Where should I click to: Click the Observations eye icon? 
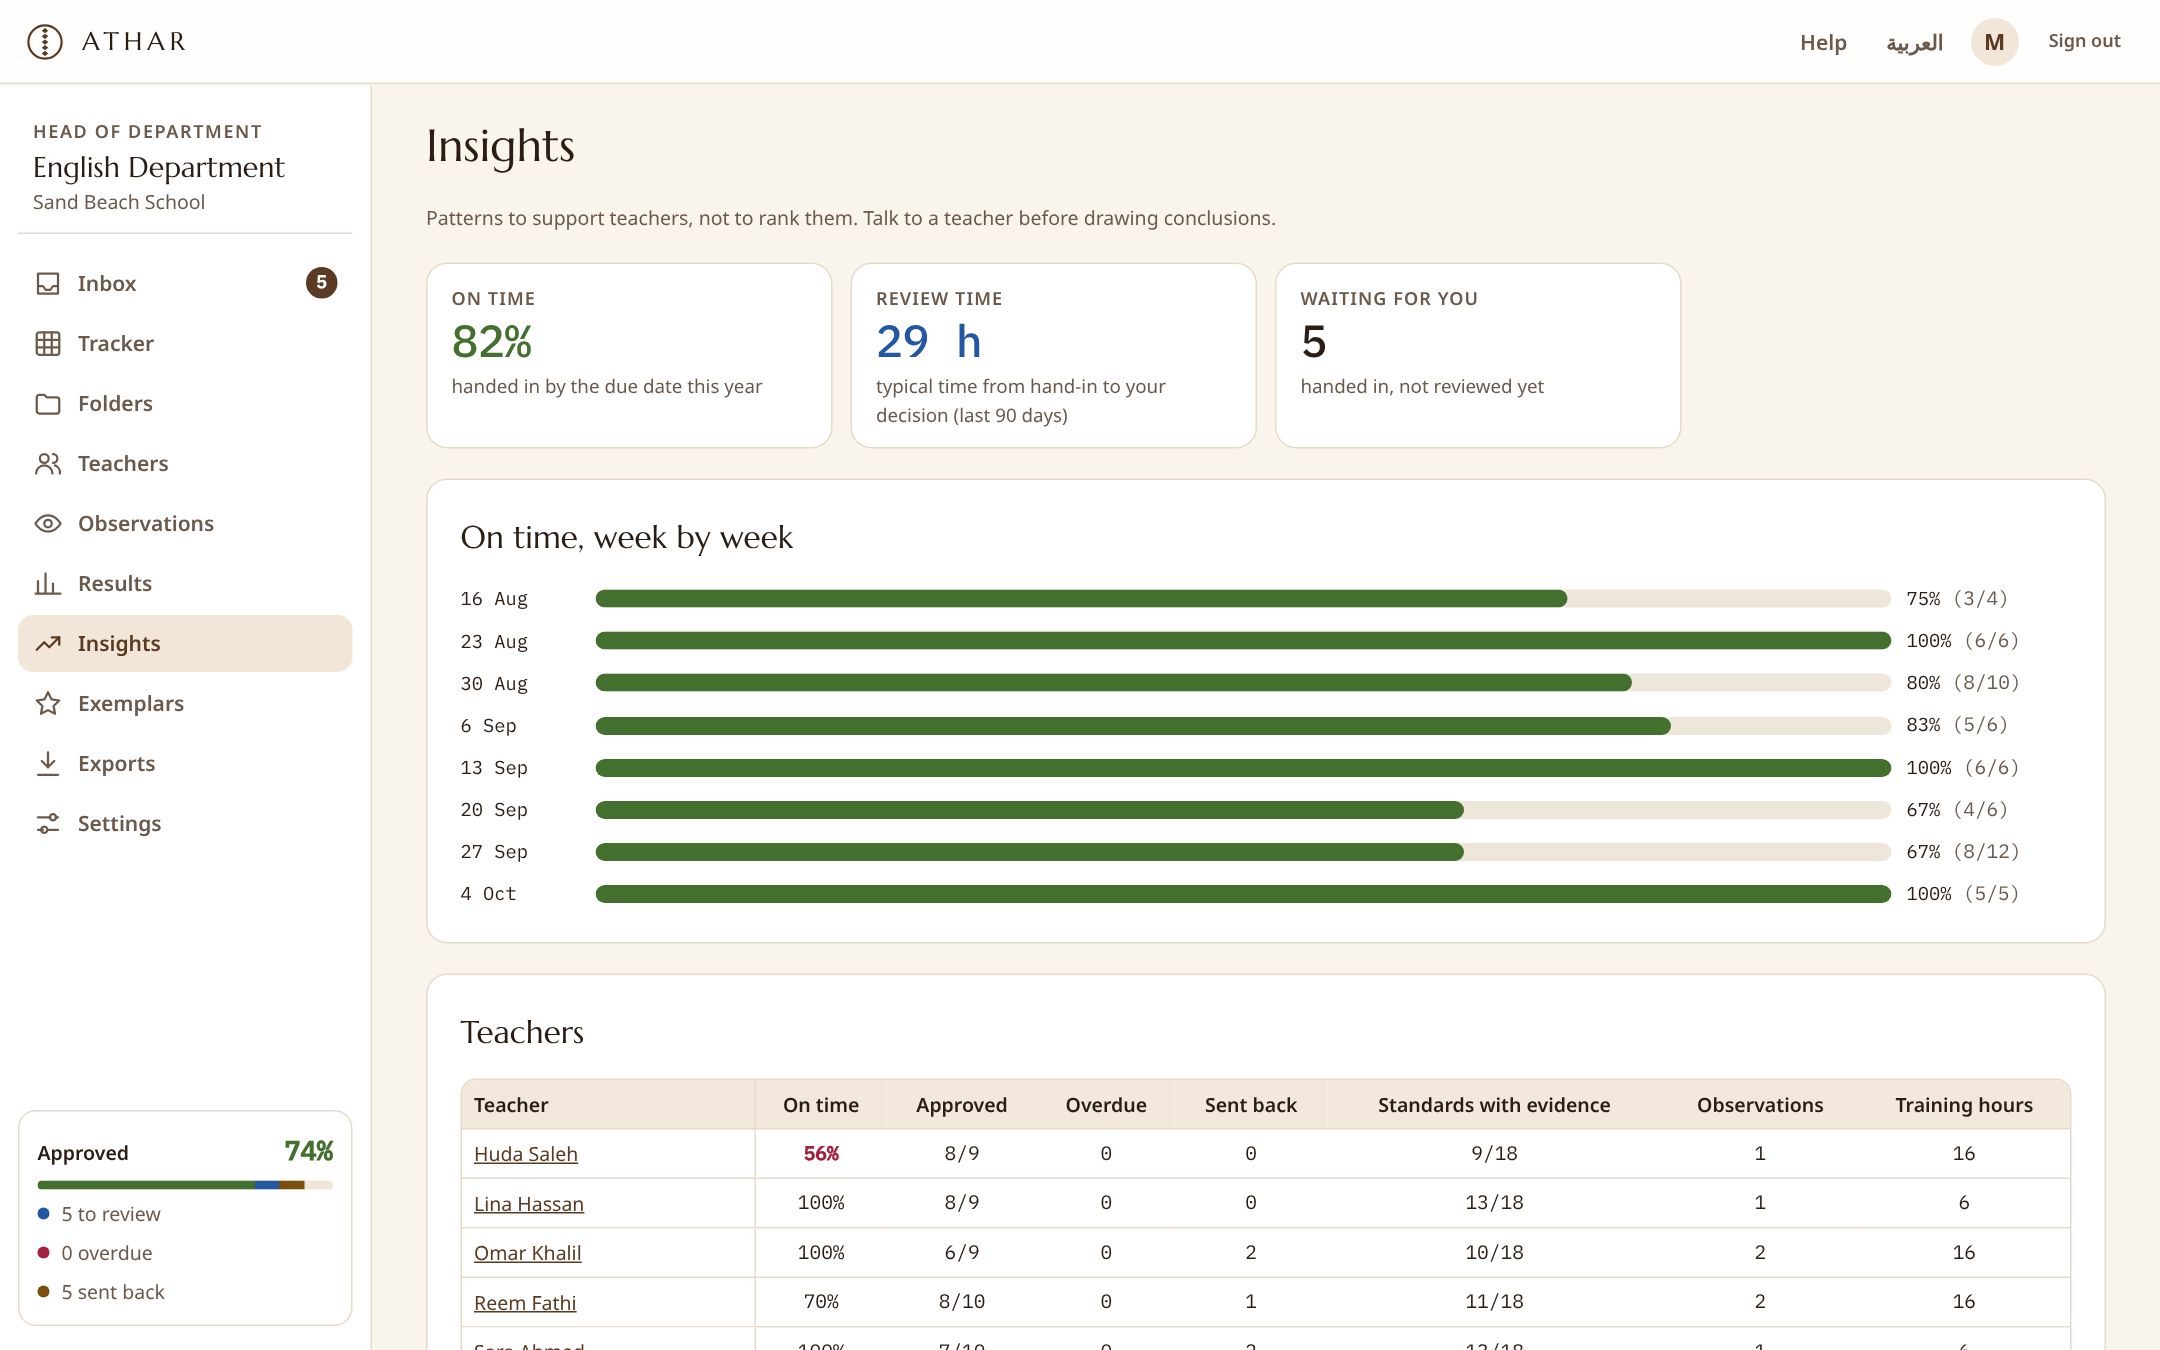click(48, 524)
